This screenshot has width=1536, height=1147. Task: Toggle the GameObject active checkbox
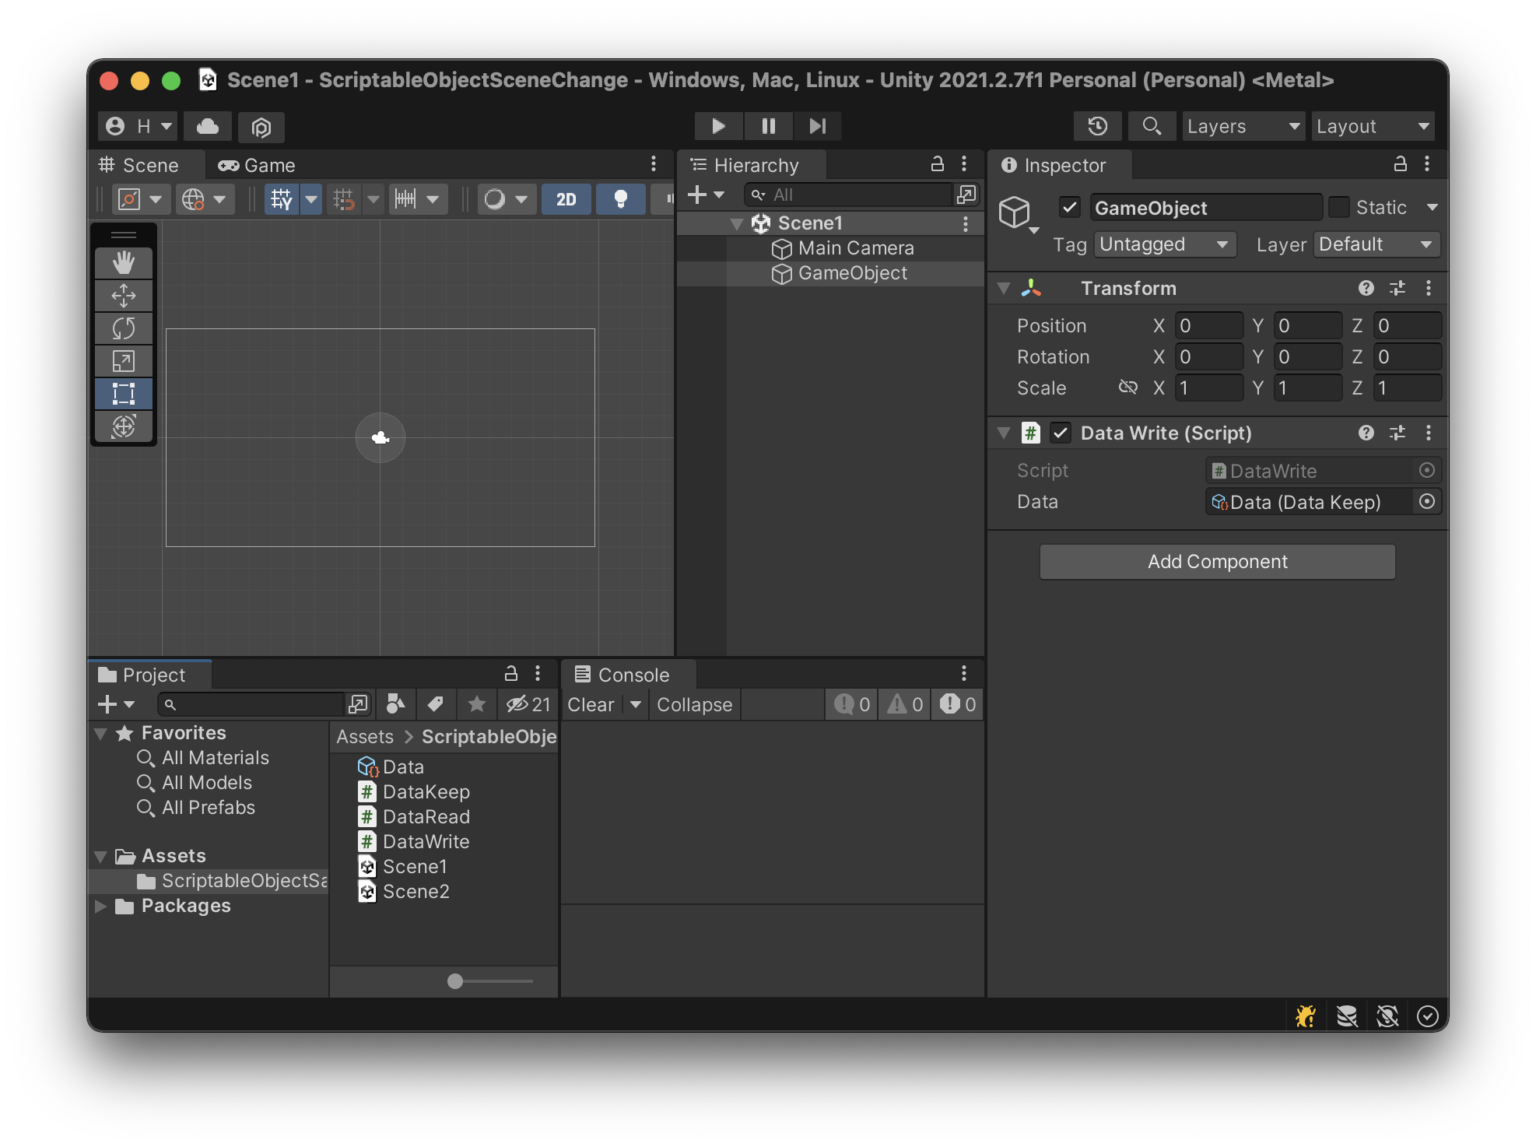coord(1070,208)
